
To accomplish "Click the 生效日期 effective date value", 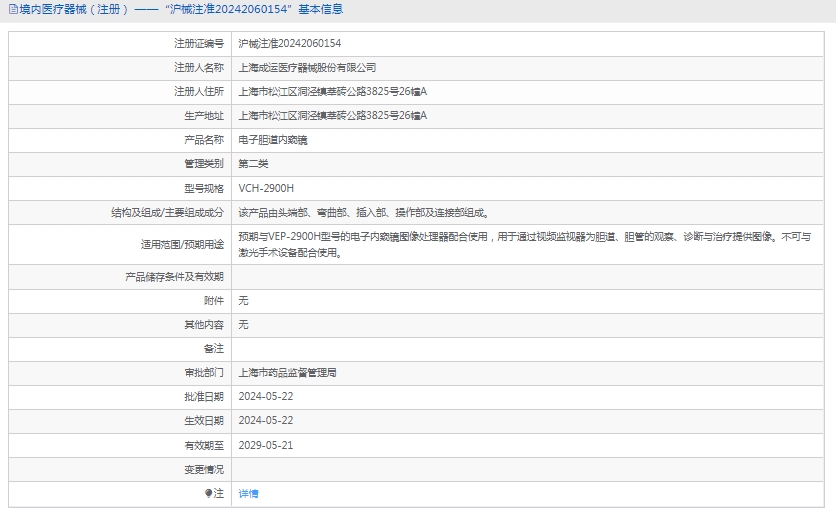I will [x=265, y=421].
